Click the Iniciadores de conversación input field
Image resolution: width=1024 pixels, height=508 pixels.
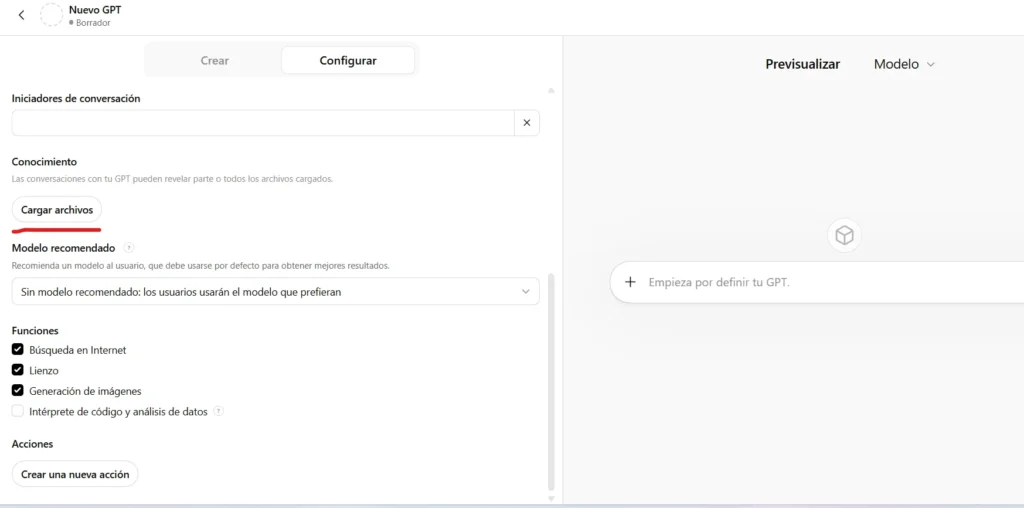point(262,123)
